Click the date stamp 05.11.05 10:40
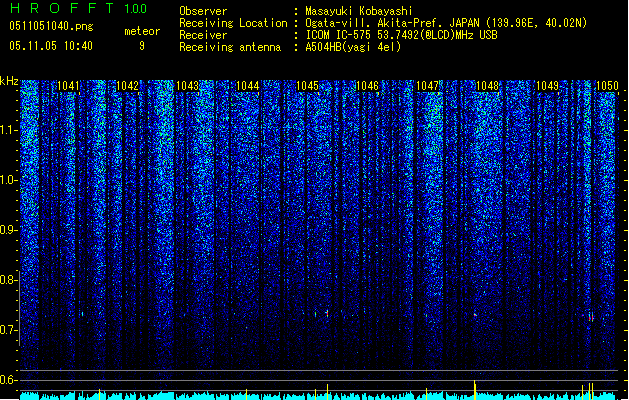Screen dimensions: 629x400 coord(51,46)
